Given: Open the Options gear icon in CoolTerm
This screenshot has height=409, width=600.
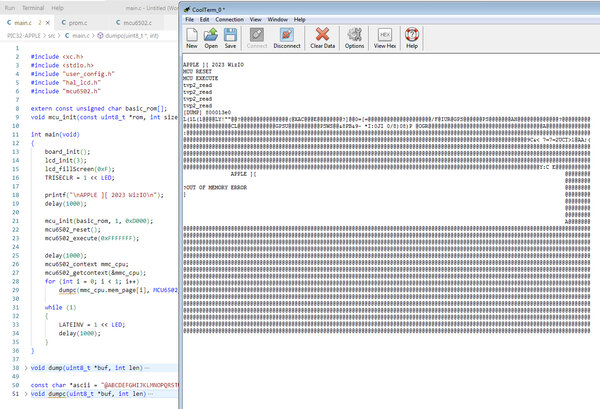Looking at the screenshot, I should coord(354,38).
